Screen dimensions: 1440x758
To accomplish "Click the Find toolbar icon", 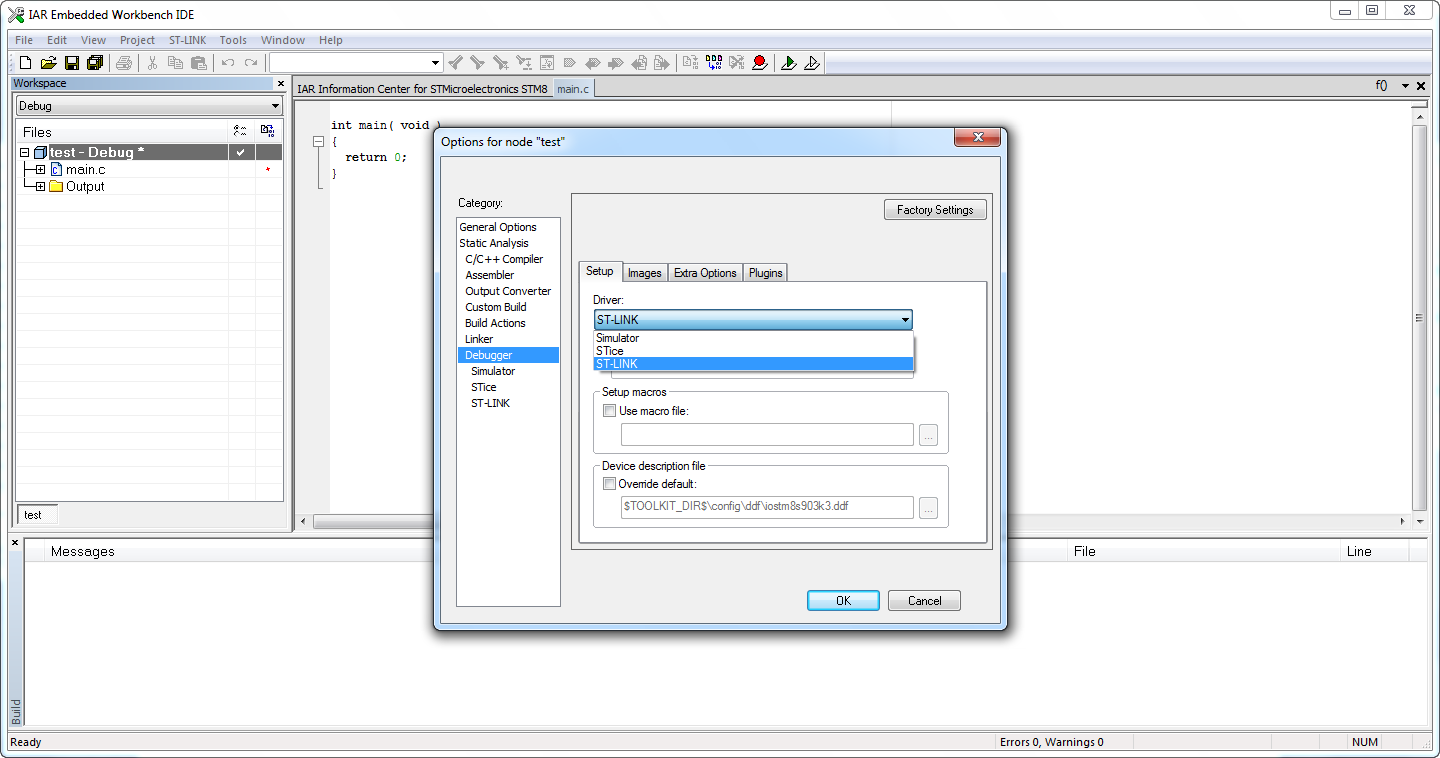I will (x=501, y=63).
